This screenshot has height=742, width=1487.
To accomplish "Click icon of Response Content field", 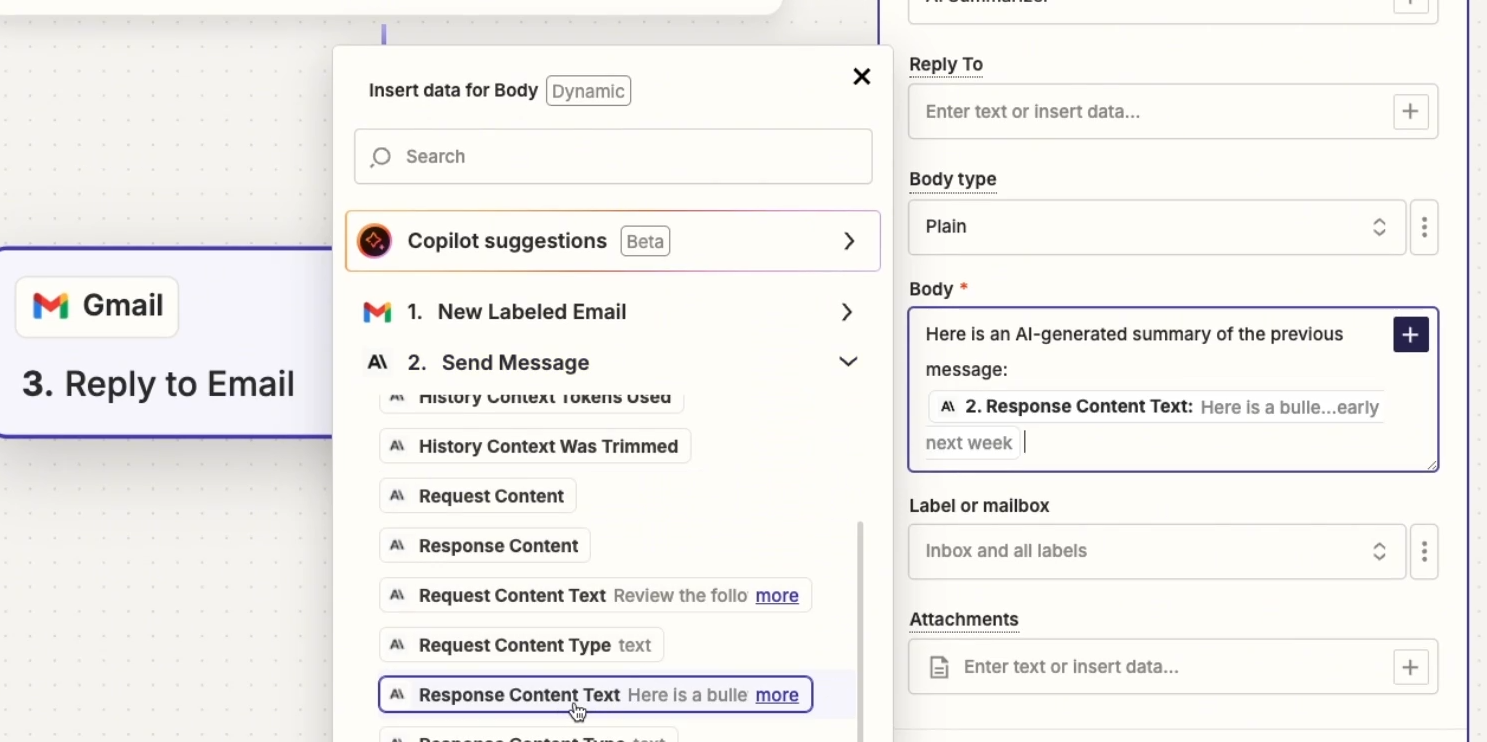I will click(397, 546).
